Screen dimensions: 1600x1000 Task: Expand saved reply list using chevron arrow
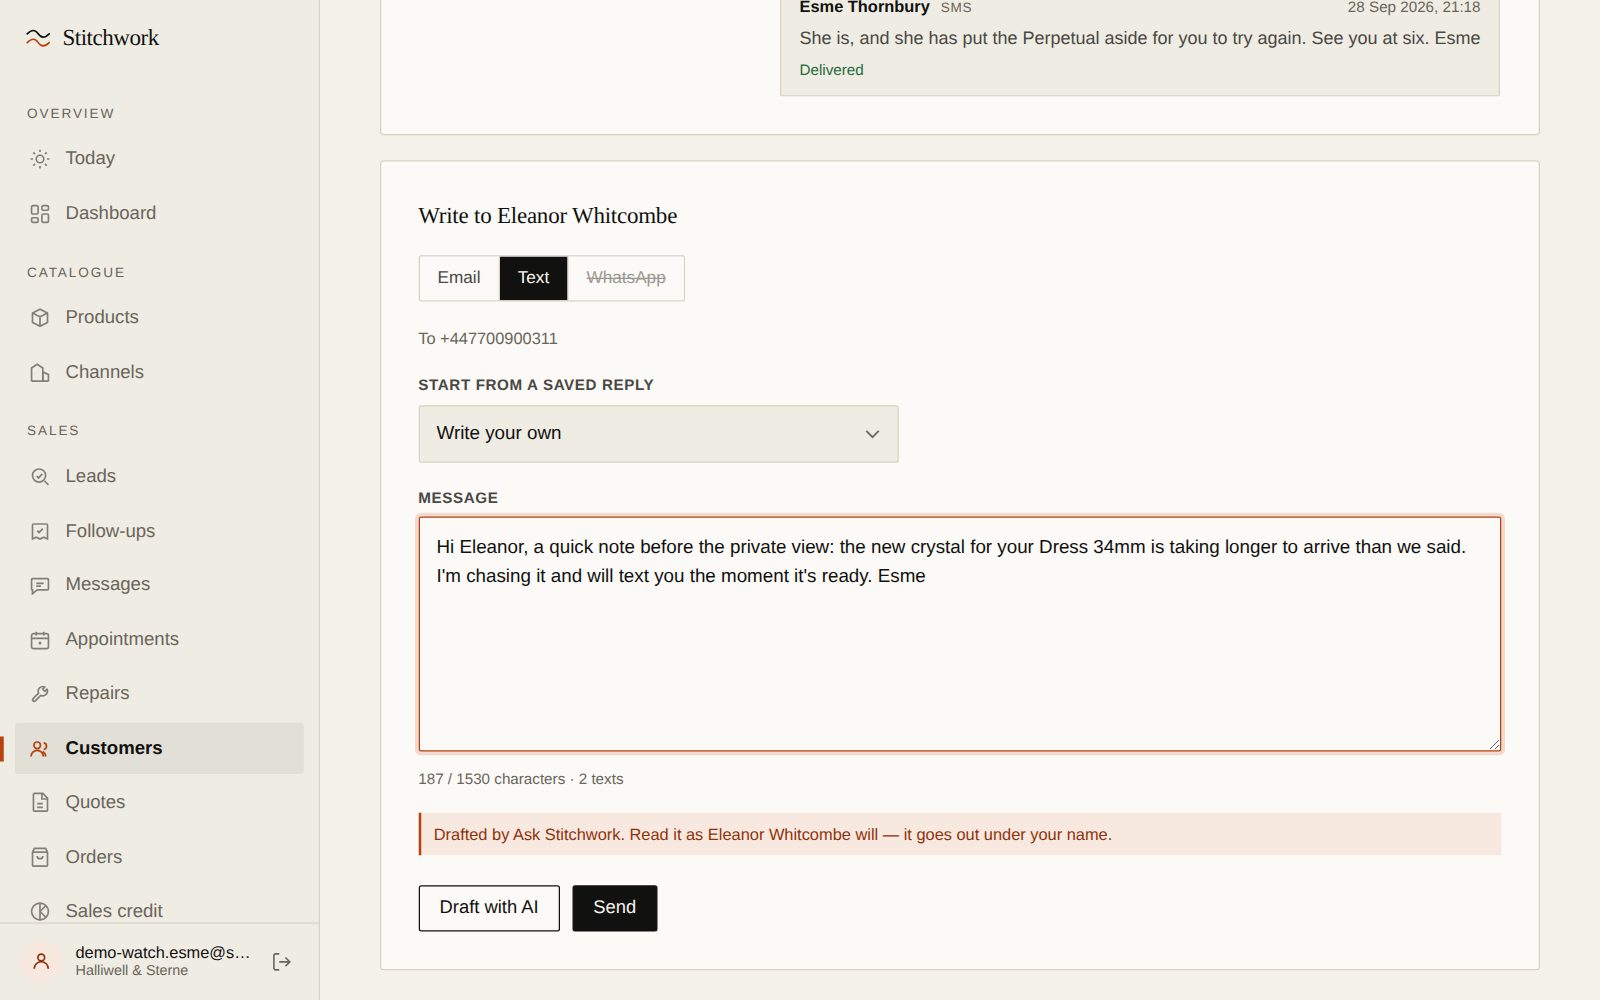click(872, 434)
